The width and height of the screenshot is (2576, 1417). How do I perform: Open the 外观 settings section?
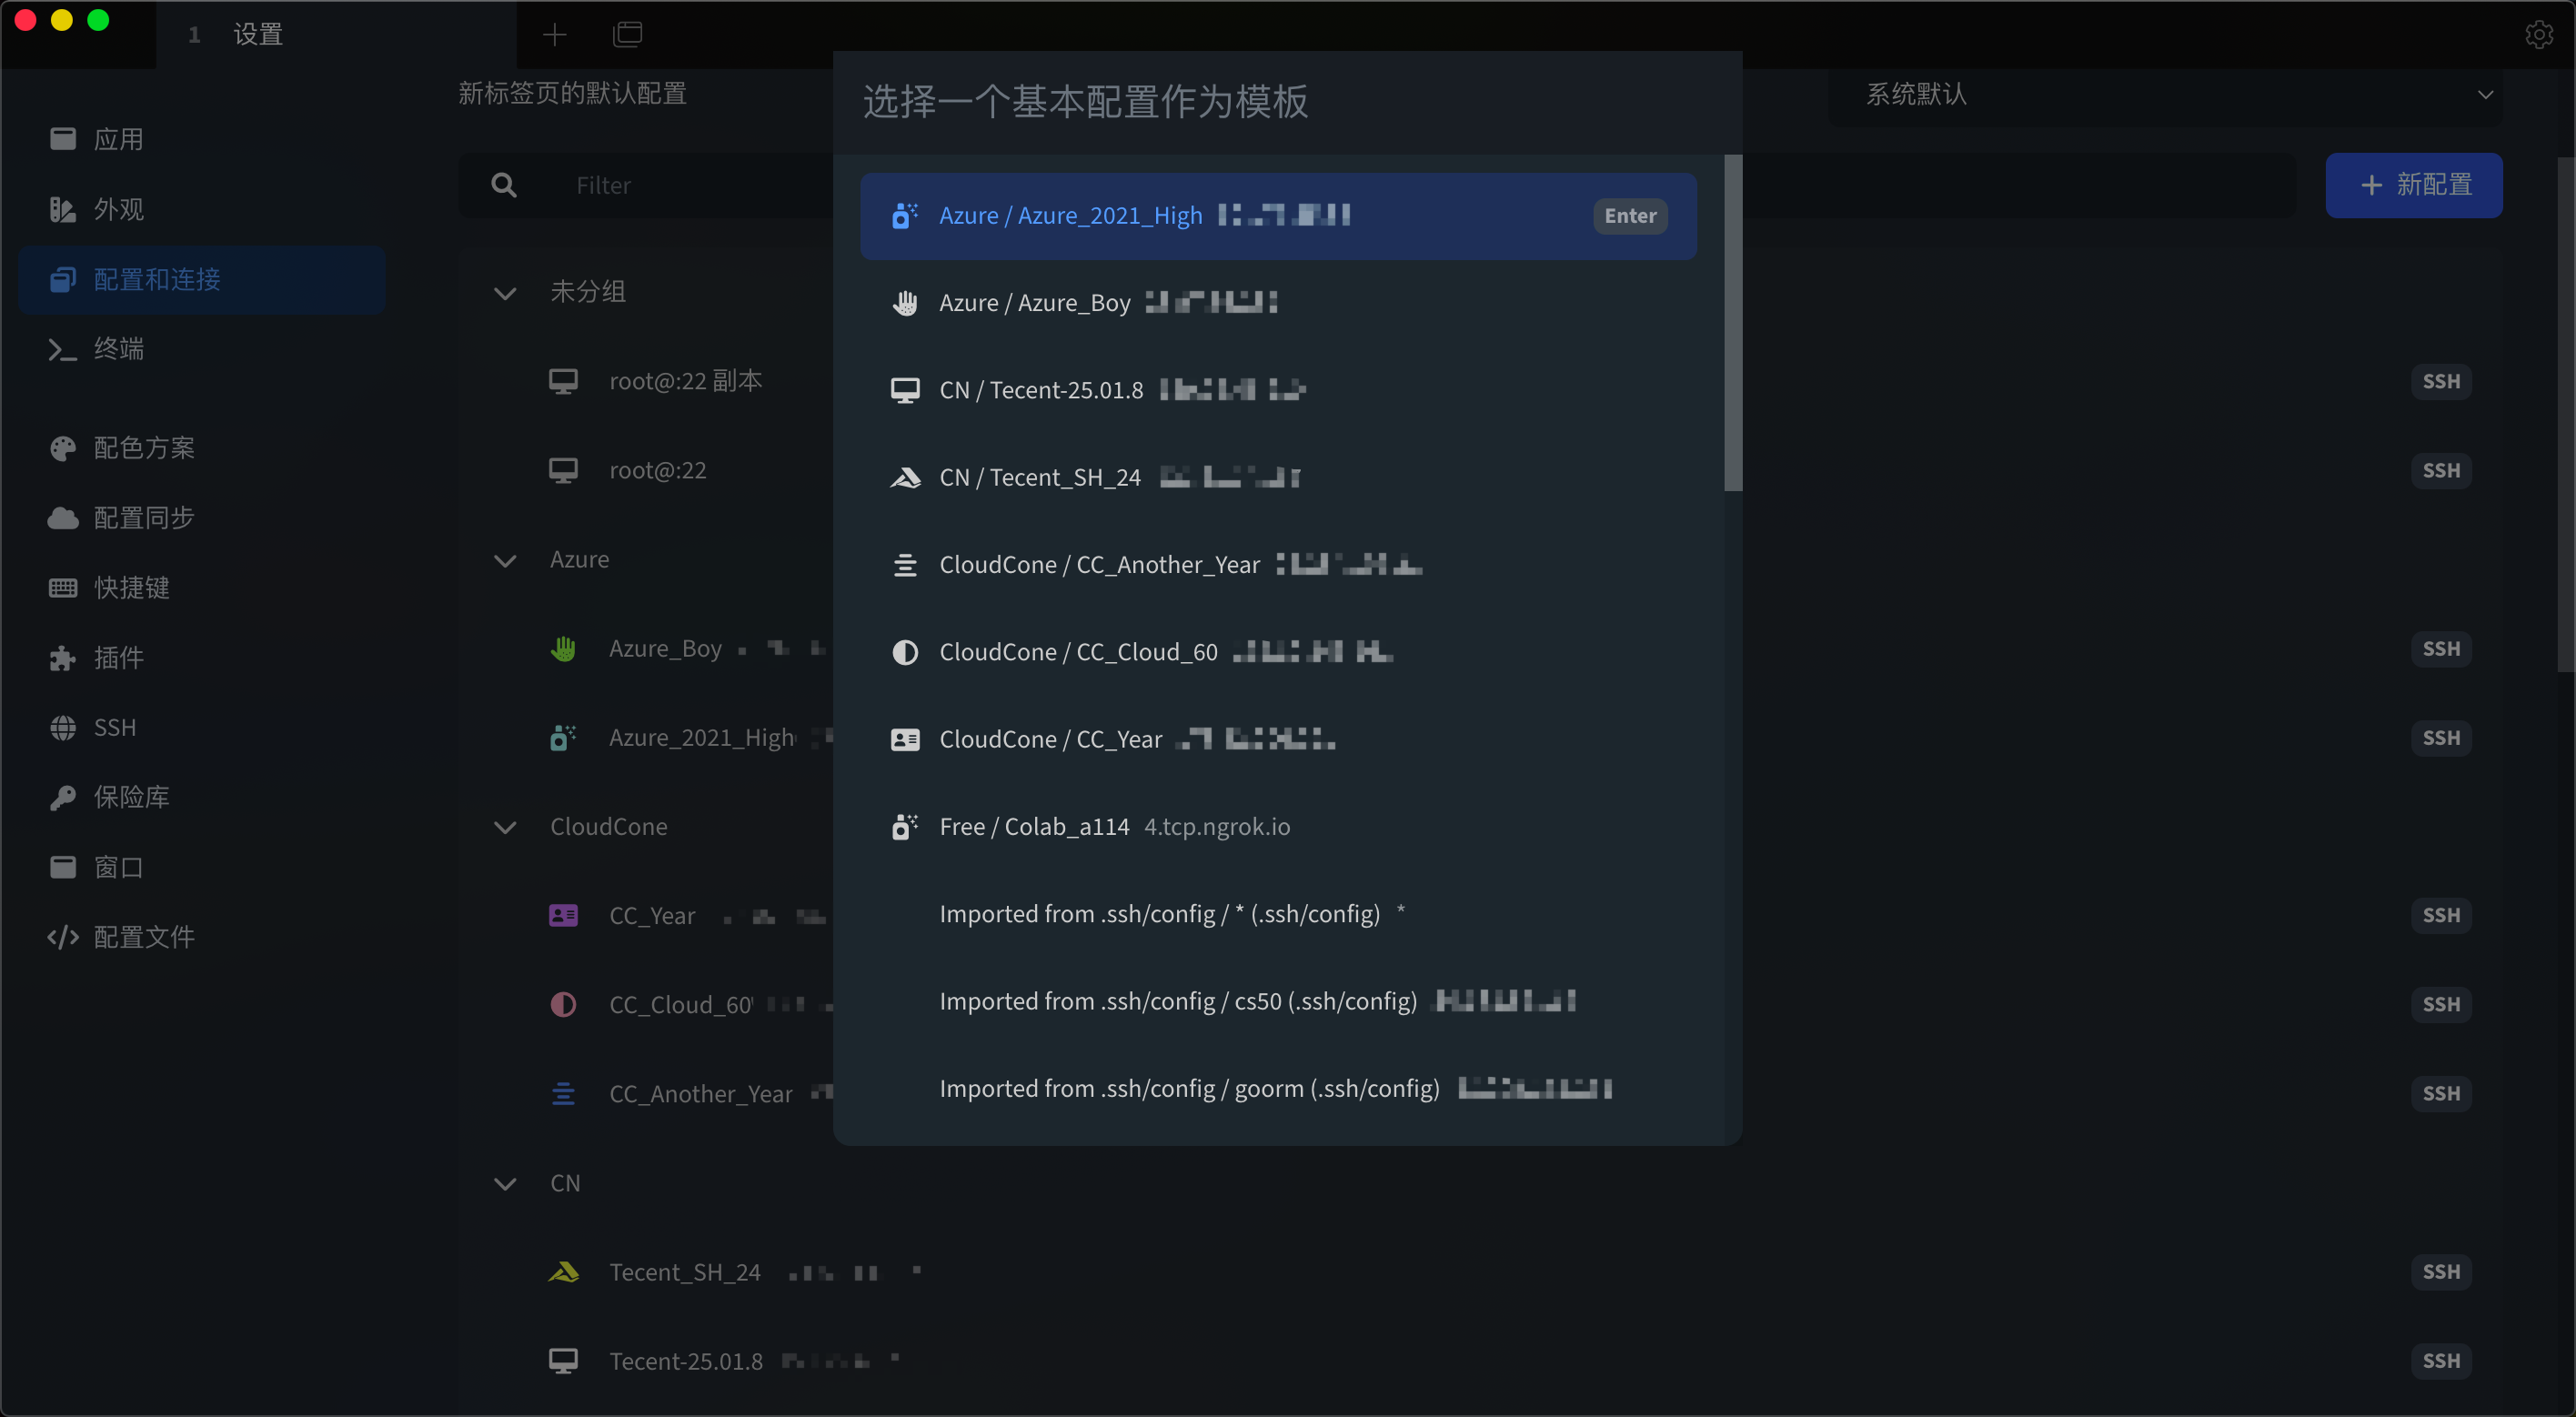(x=118, y=209)
